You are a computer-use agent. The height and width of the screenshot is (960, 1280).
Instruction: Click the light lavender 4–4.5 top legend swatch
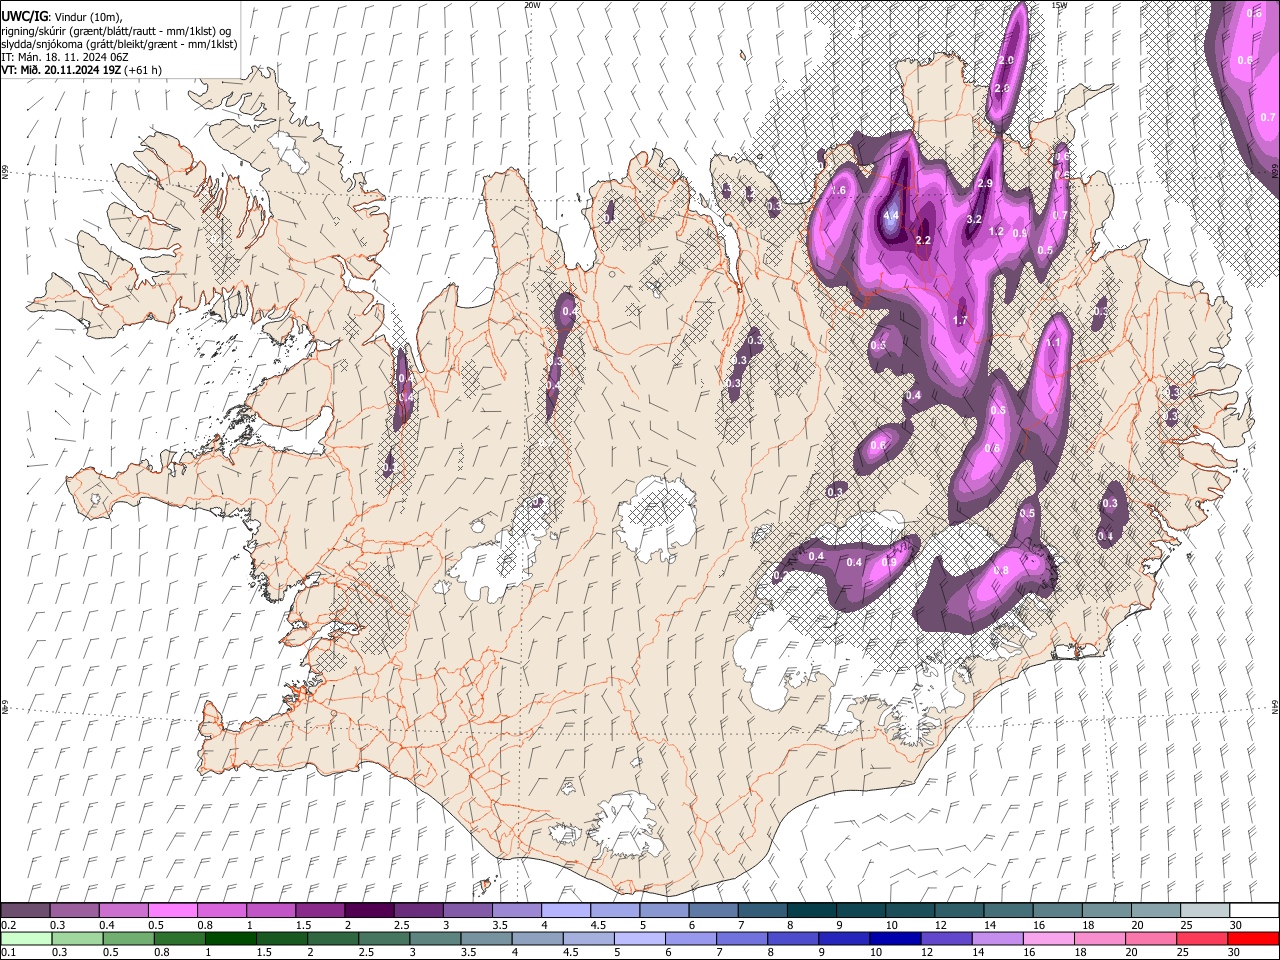(564, 910)
